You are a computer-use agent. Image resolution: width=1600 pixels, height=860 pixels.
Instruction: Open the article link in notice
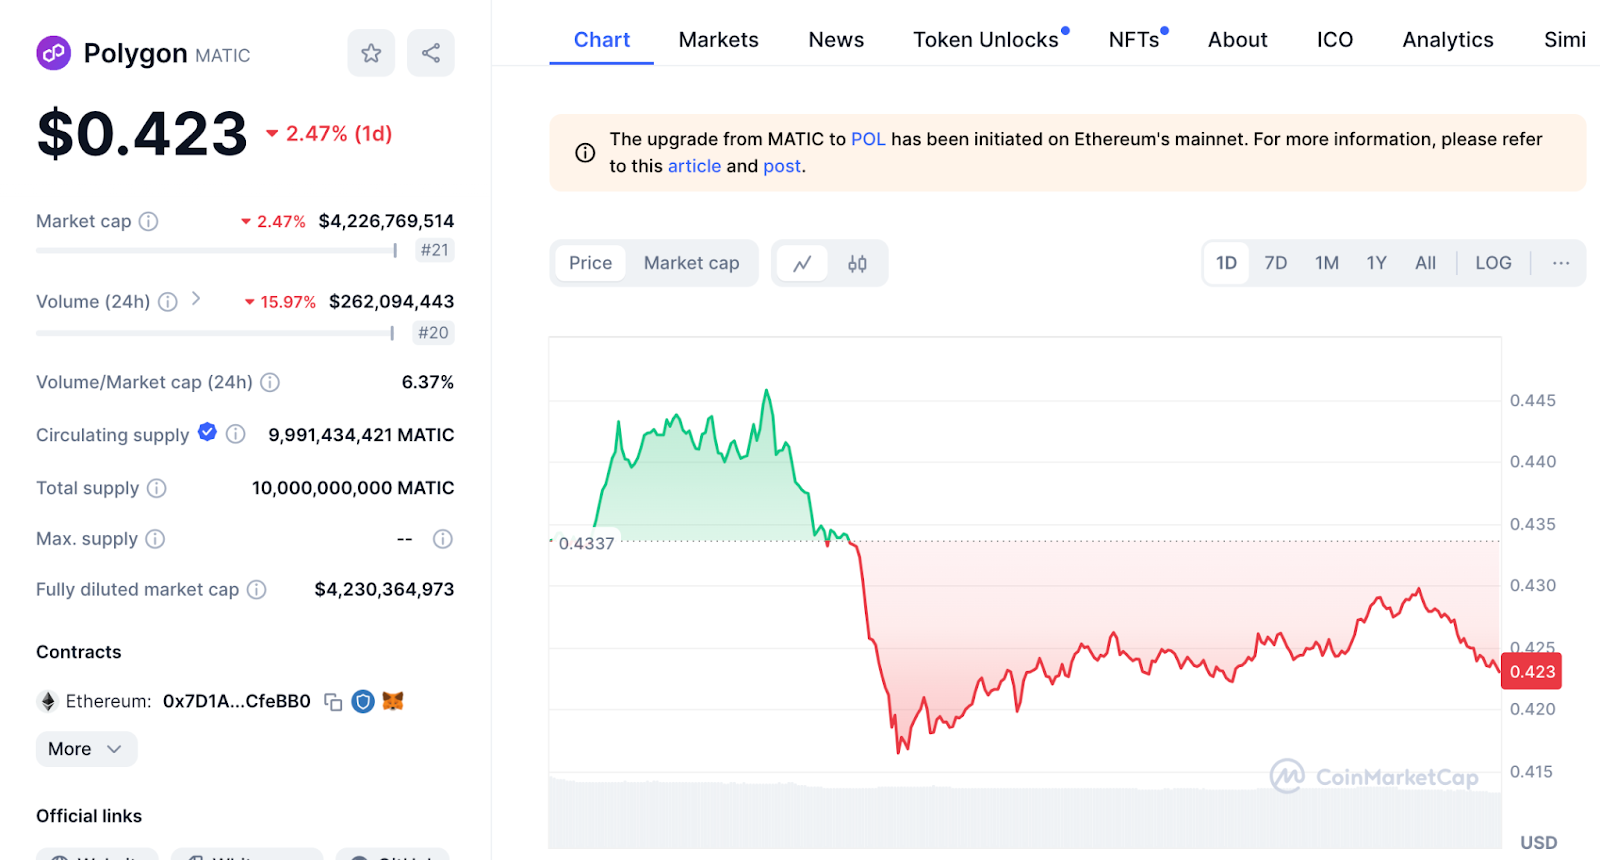694,166
